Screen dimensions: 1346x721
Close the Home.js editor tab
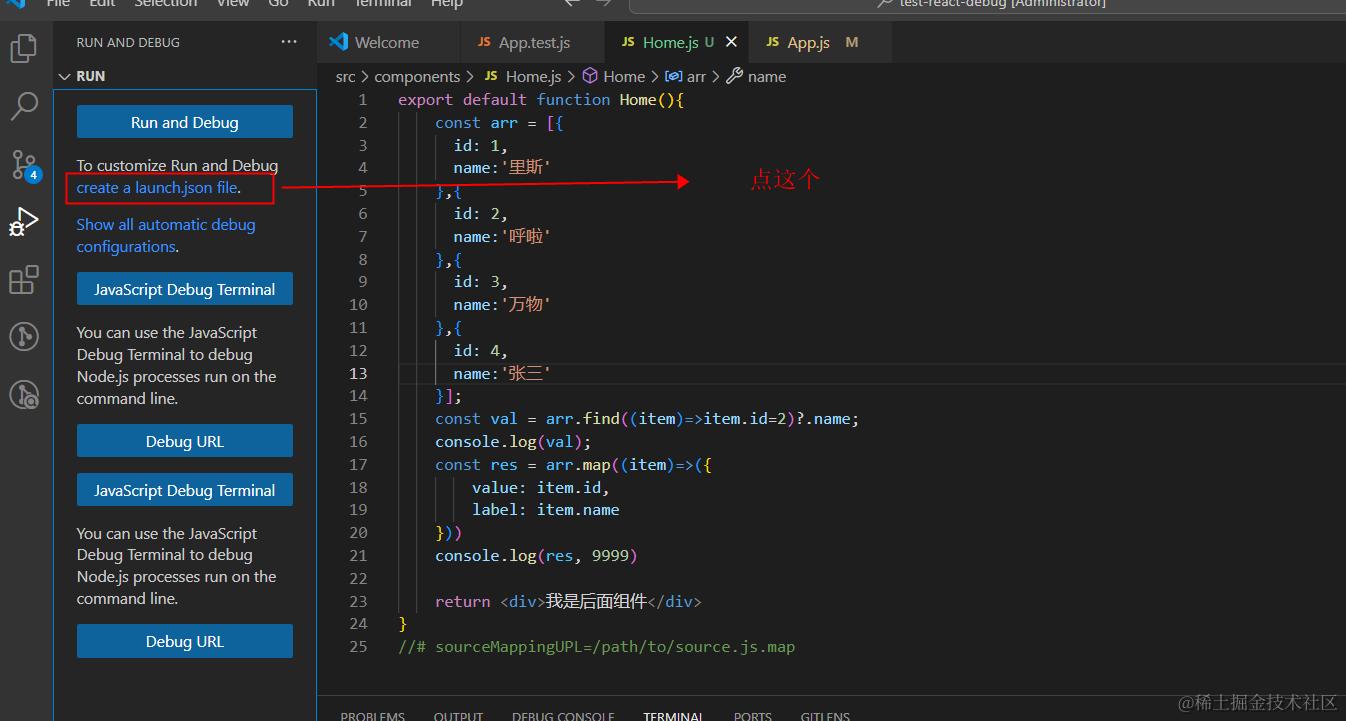pyautogui.click(x=731, y=42)
